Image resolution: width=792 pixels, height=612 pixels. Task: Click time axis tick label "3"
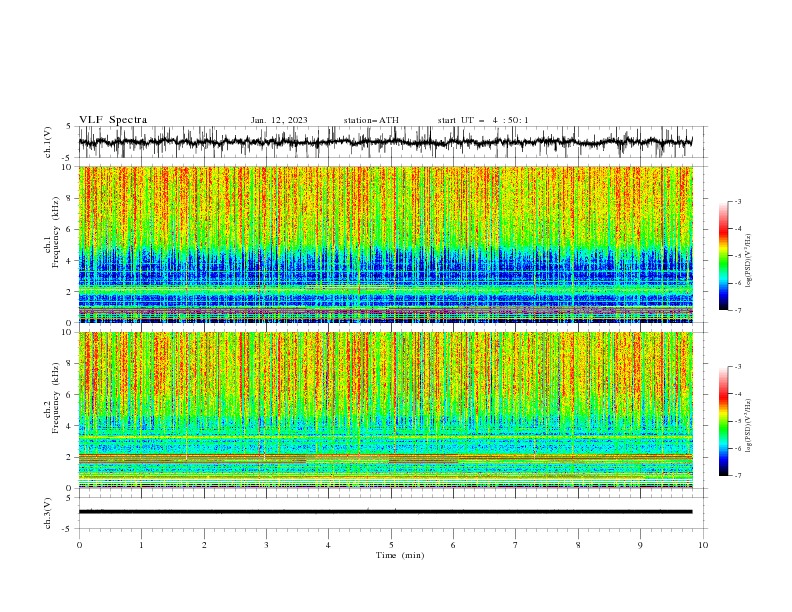coord(266,545)
